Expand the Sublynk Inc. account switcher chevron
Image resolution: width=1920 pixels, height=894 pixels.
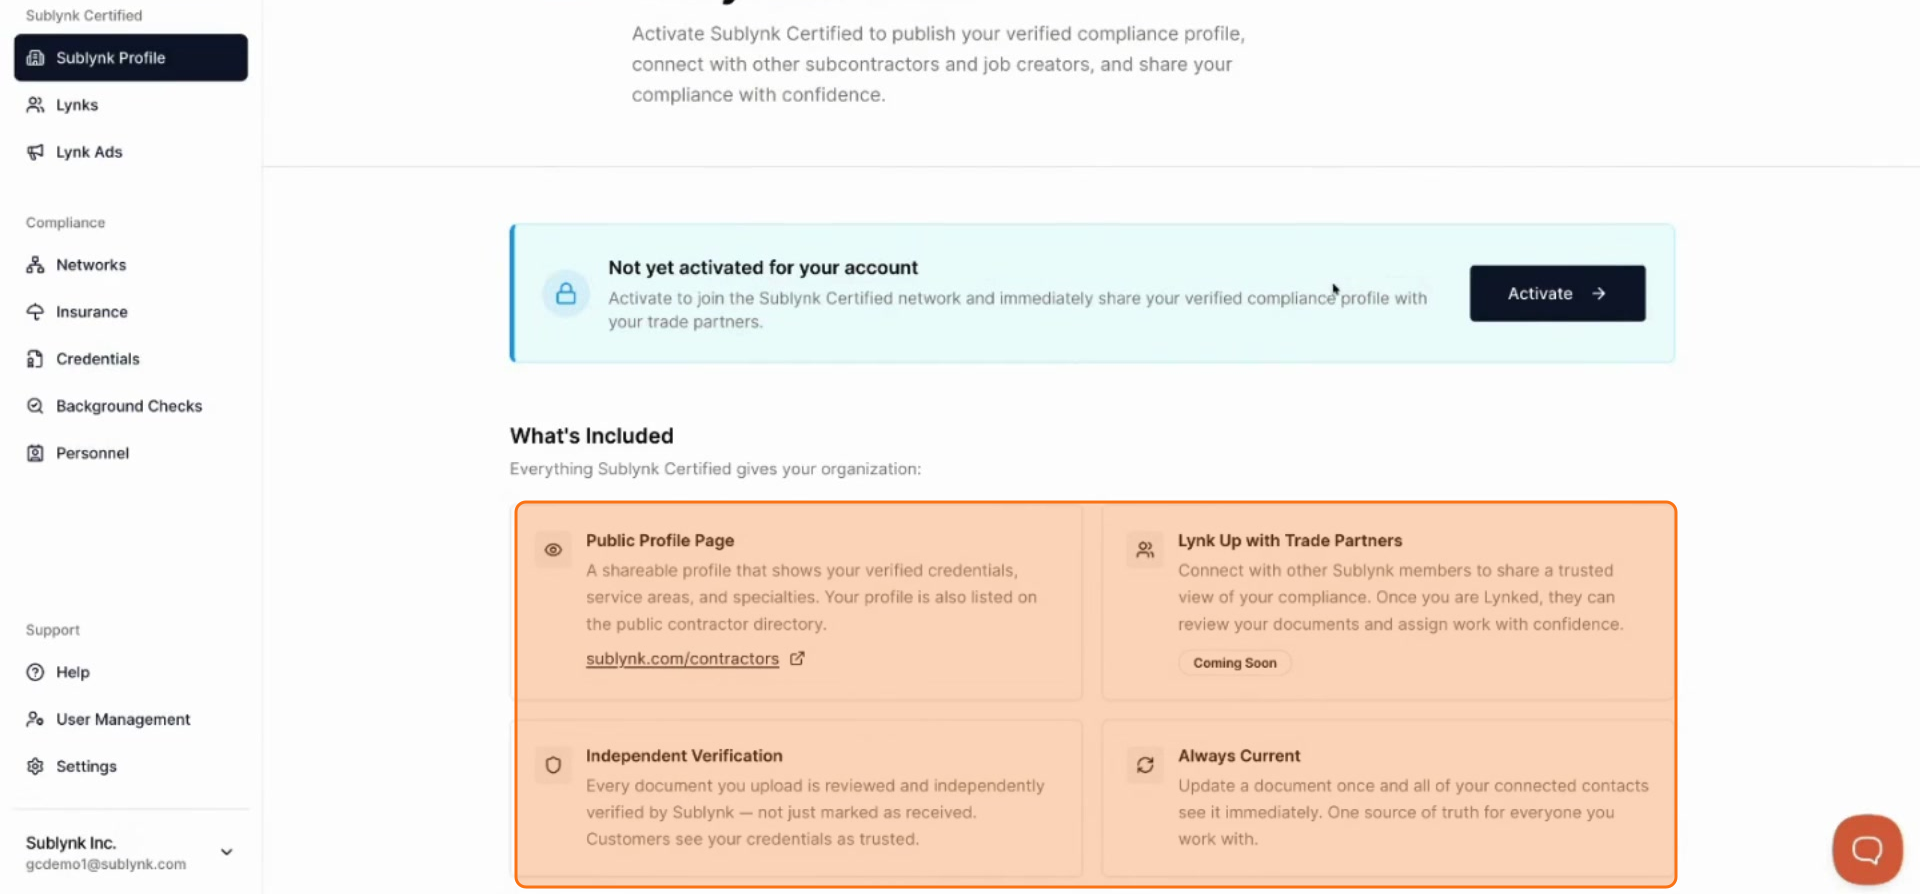click(x=227, y=852)
